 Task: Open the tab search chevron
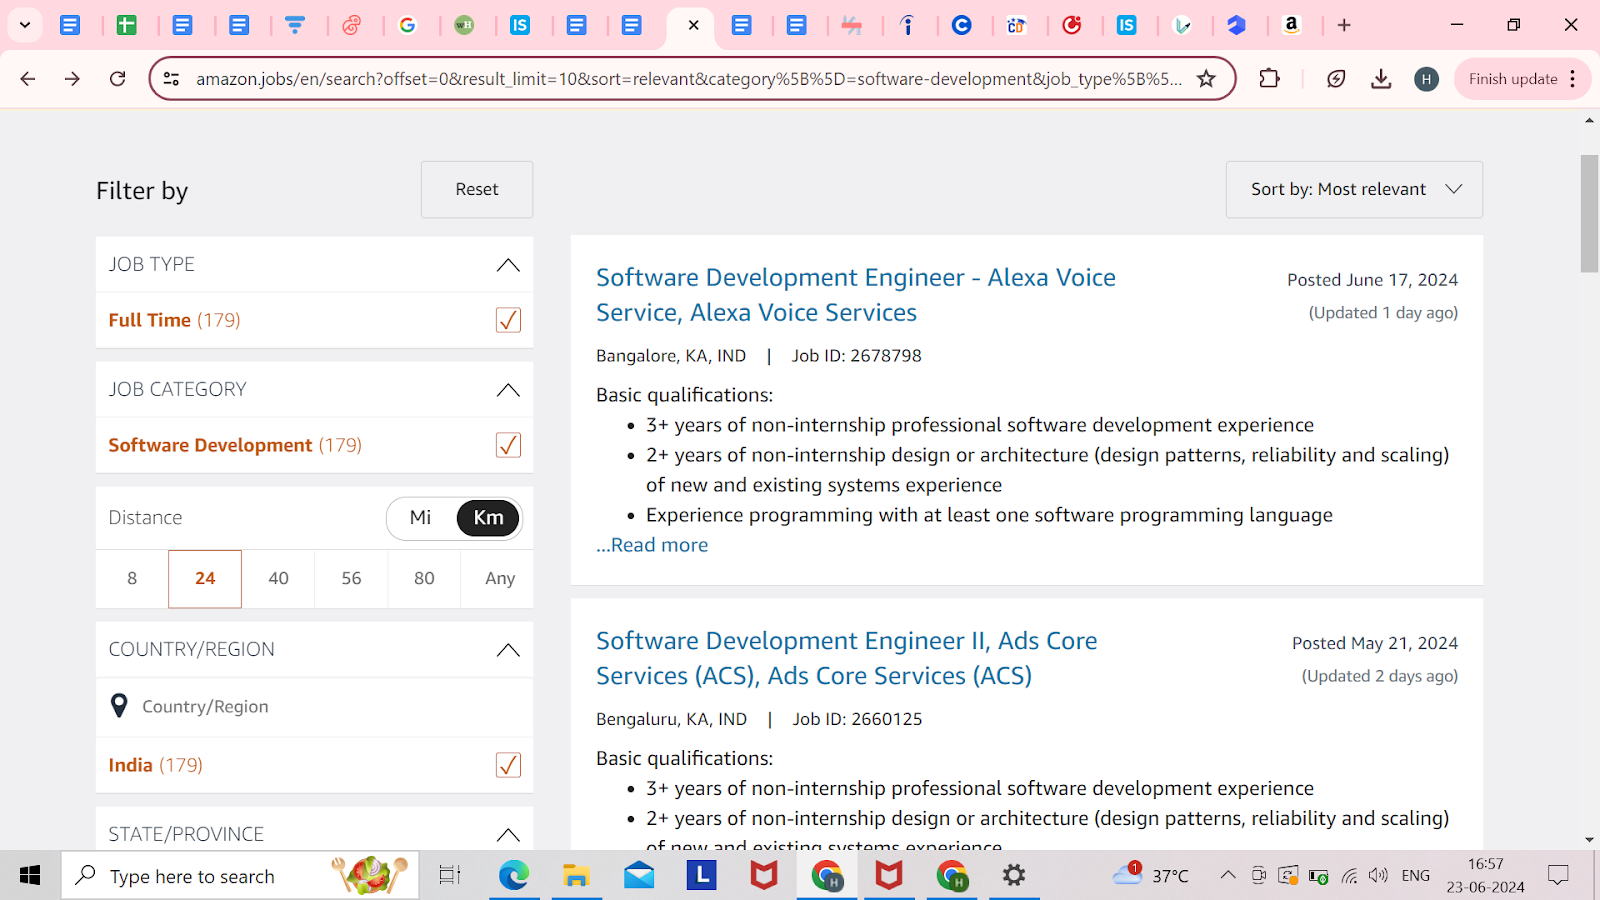(25, 25)
